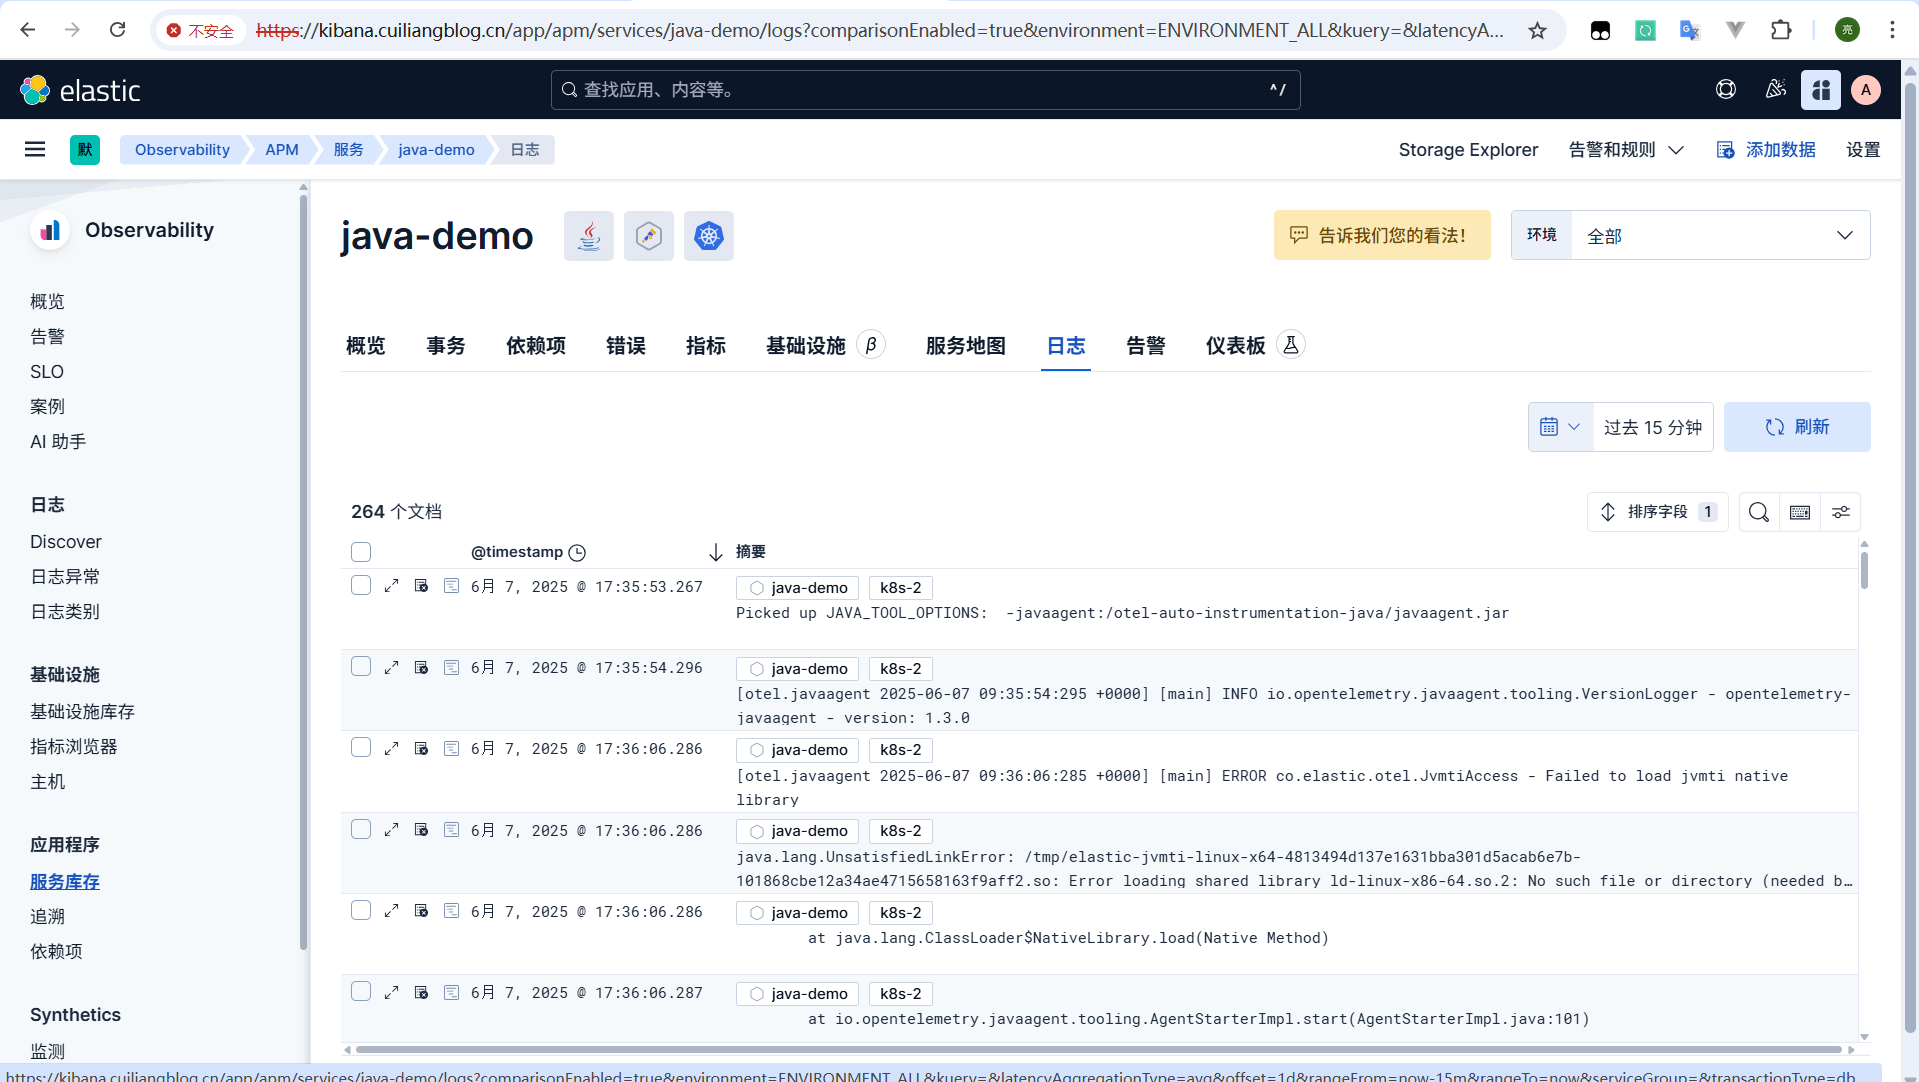
Task: Expand the 17:36:06.287 log row
Action: [392, 992]
